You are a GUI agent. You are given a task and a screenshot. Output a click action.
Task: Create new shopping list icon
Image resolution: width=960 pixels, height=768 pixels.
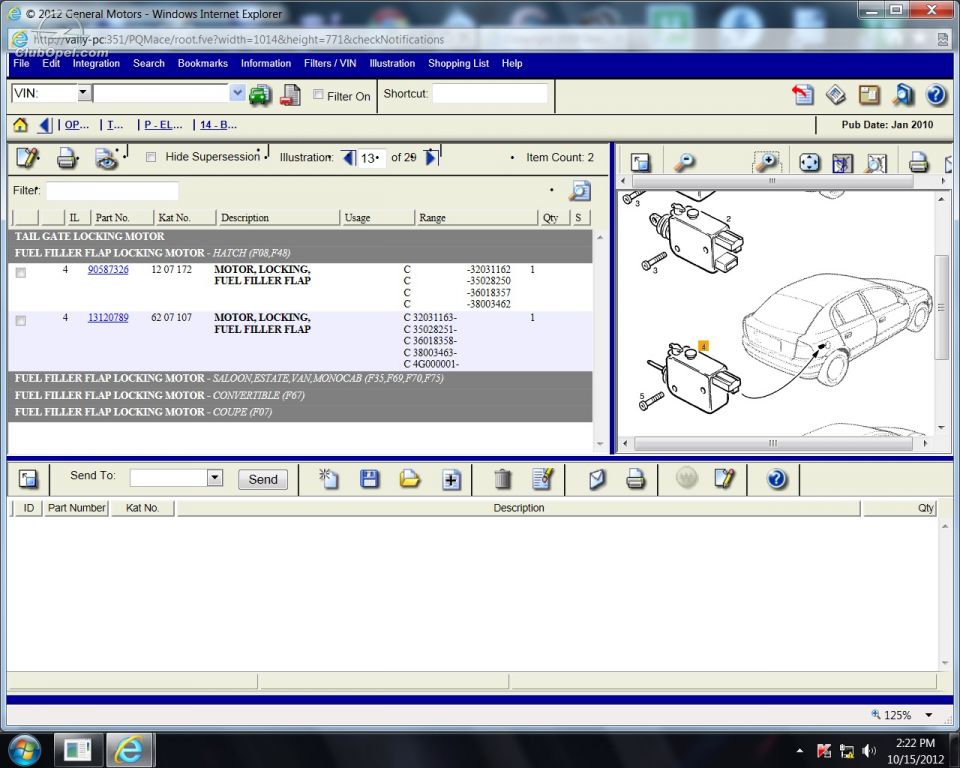point(329,478)
